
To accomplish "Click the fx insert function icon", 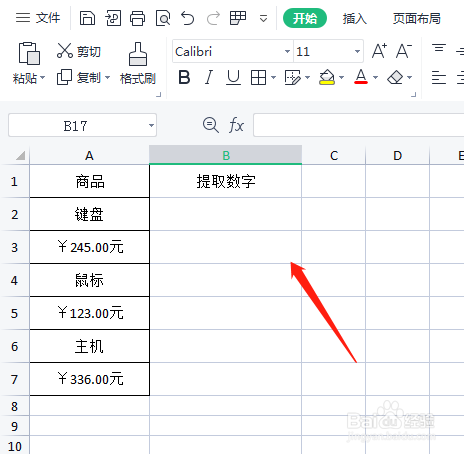I will 236,125.
